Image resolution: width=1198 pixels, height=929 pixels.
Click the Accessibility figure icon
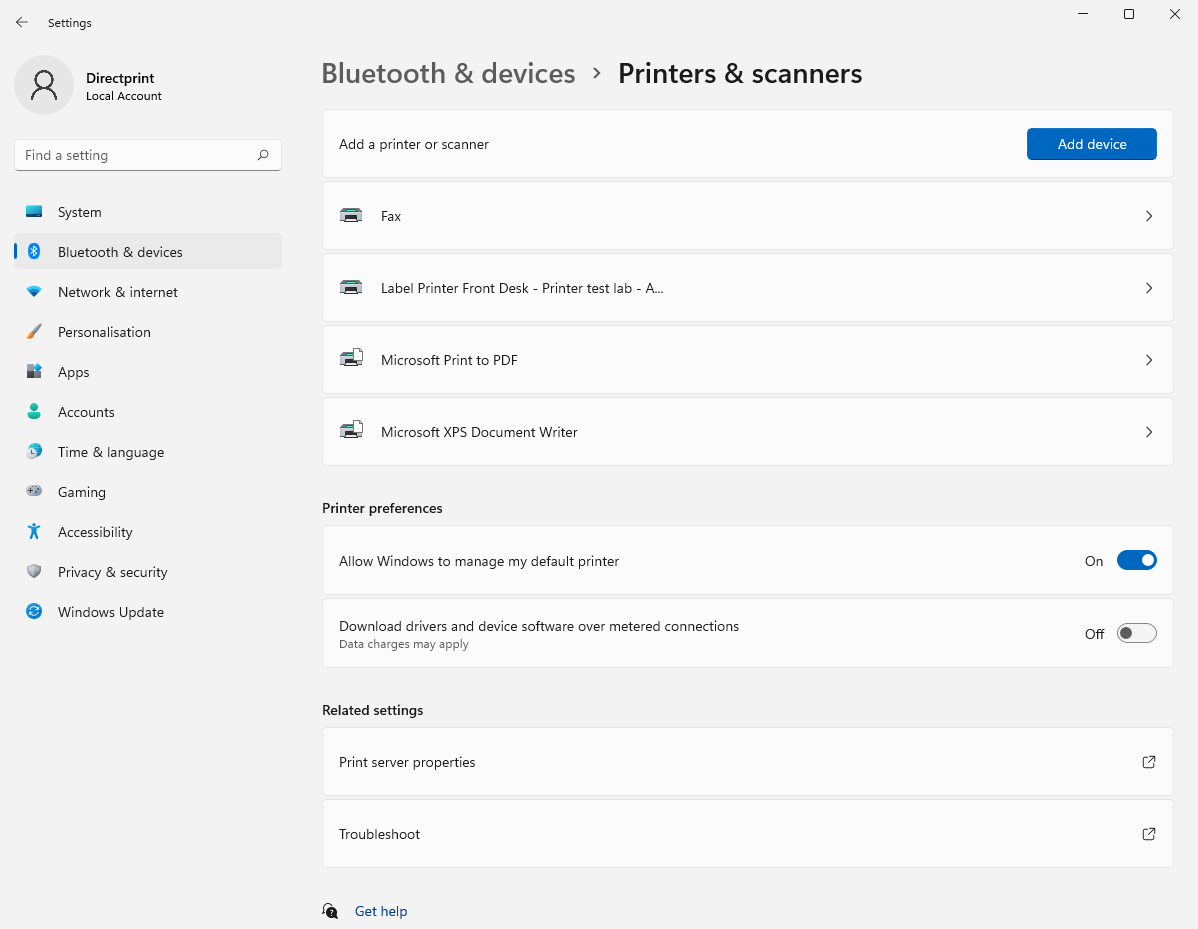point(34,532)
